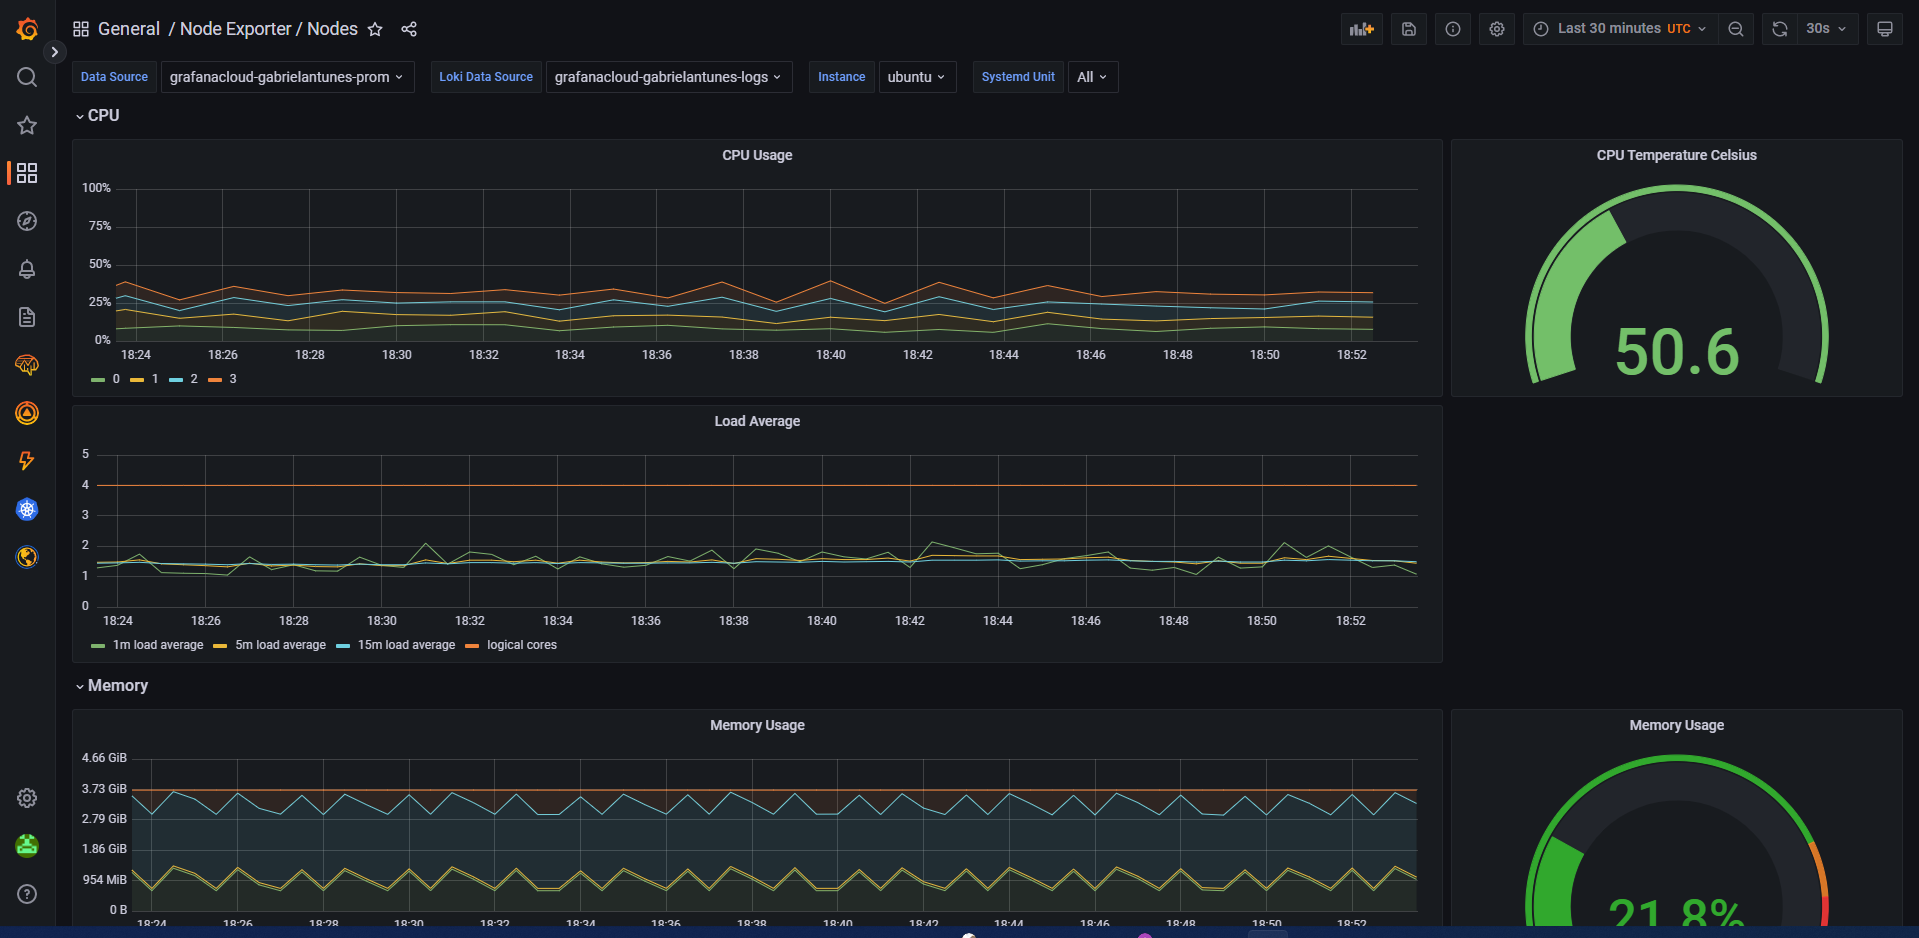Open the Alerting bell icon
Screen dimensions: 1919x938
click(27, 269)
